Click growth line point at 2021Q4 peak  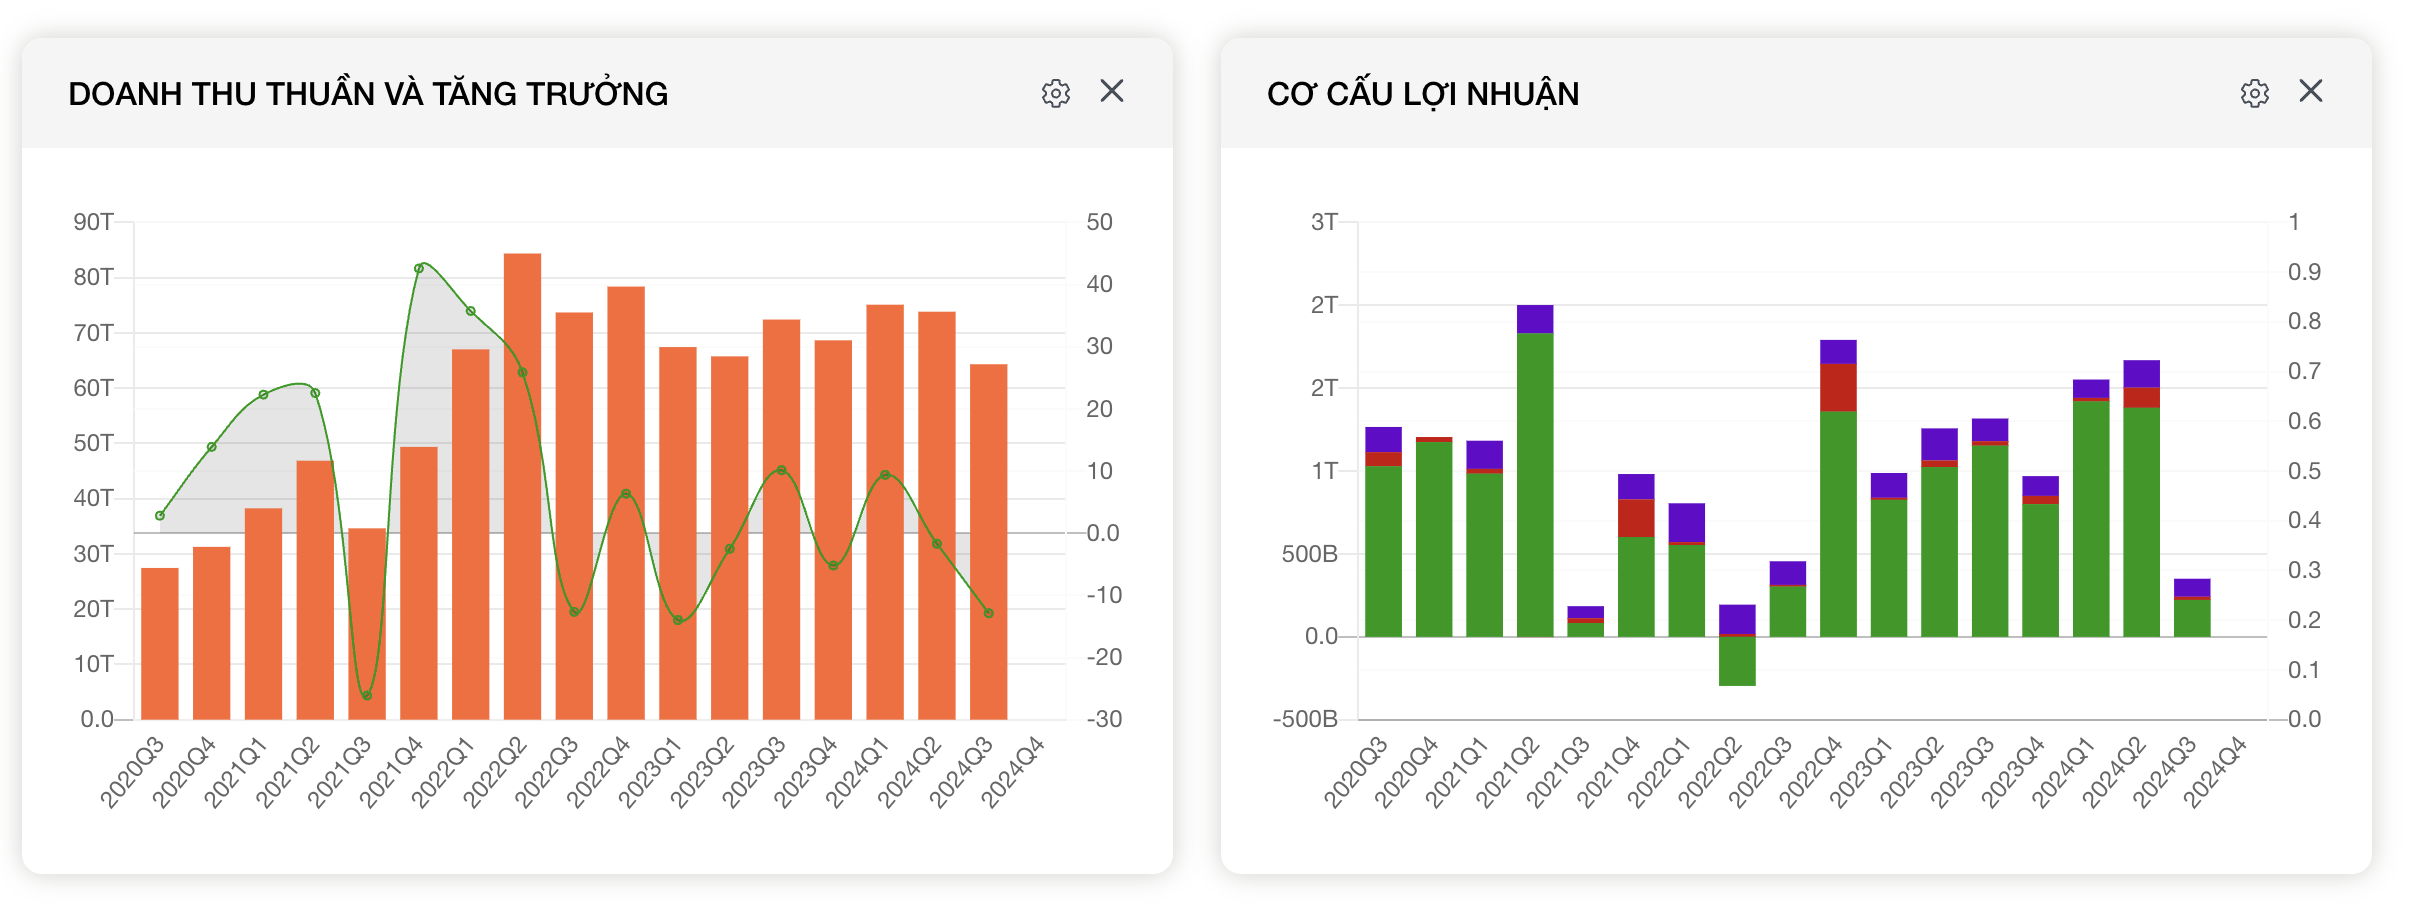419,268
